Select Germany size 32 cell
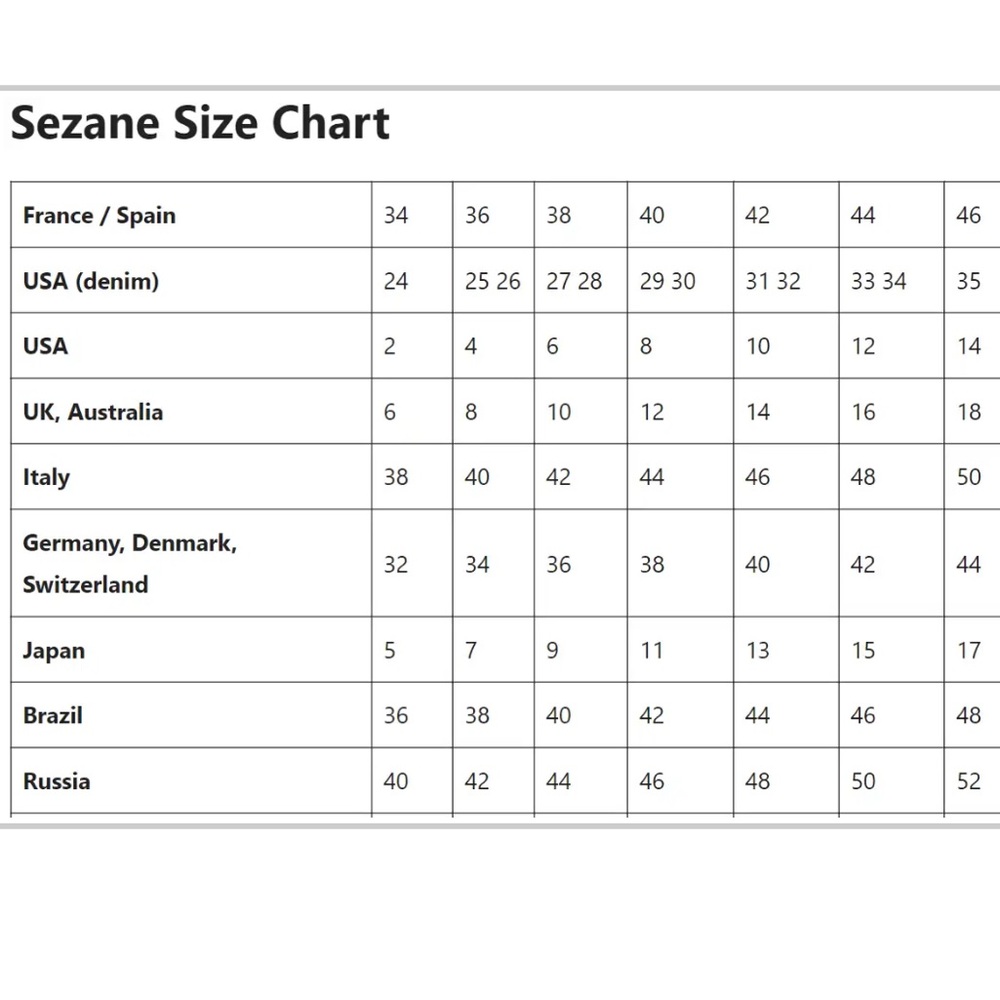The height and width of the screenshot is (1000, 1000). 396,565
